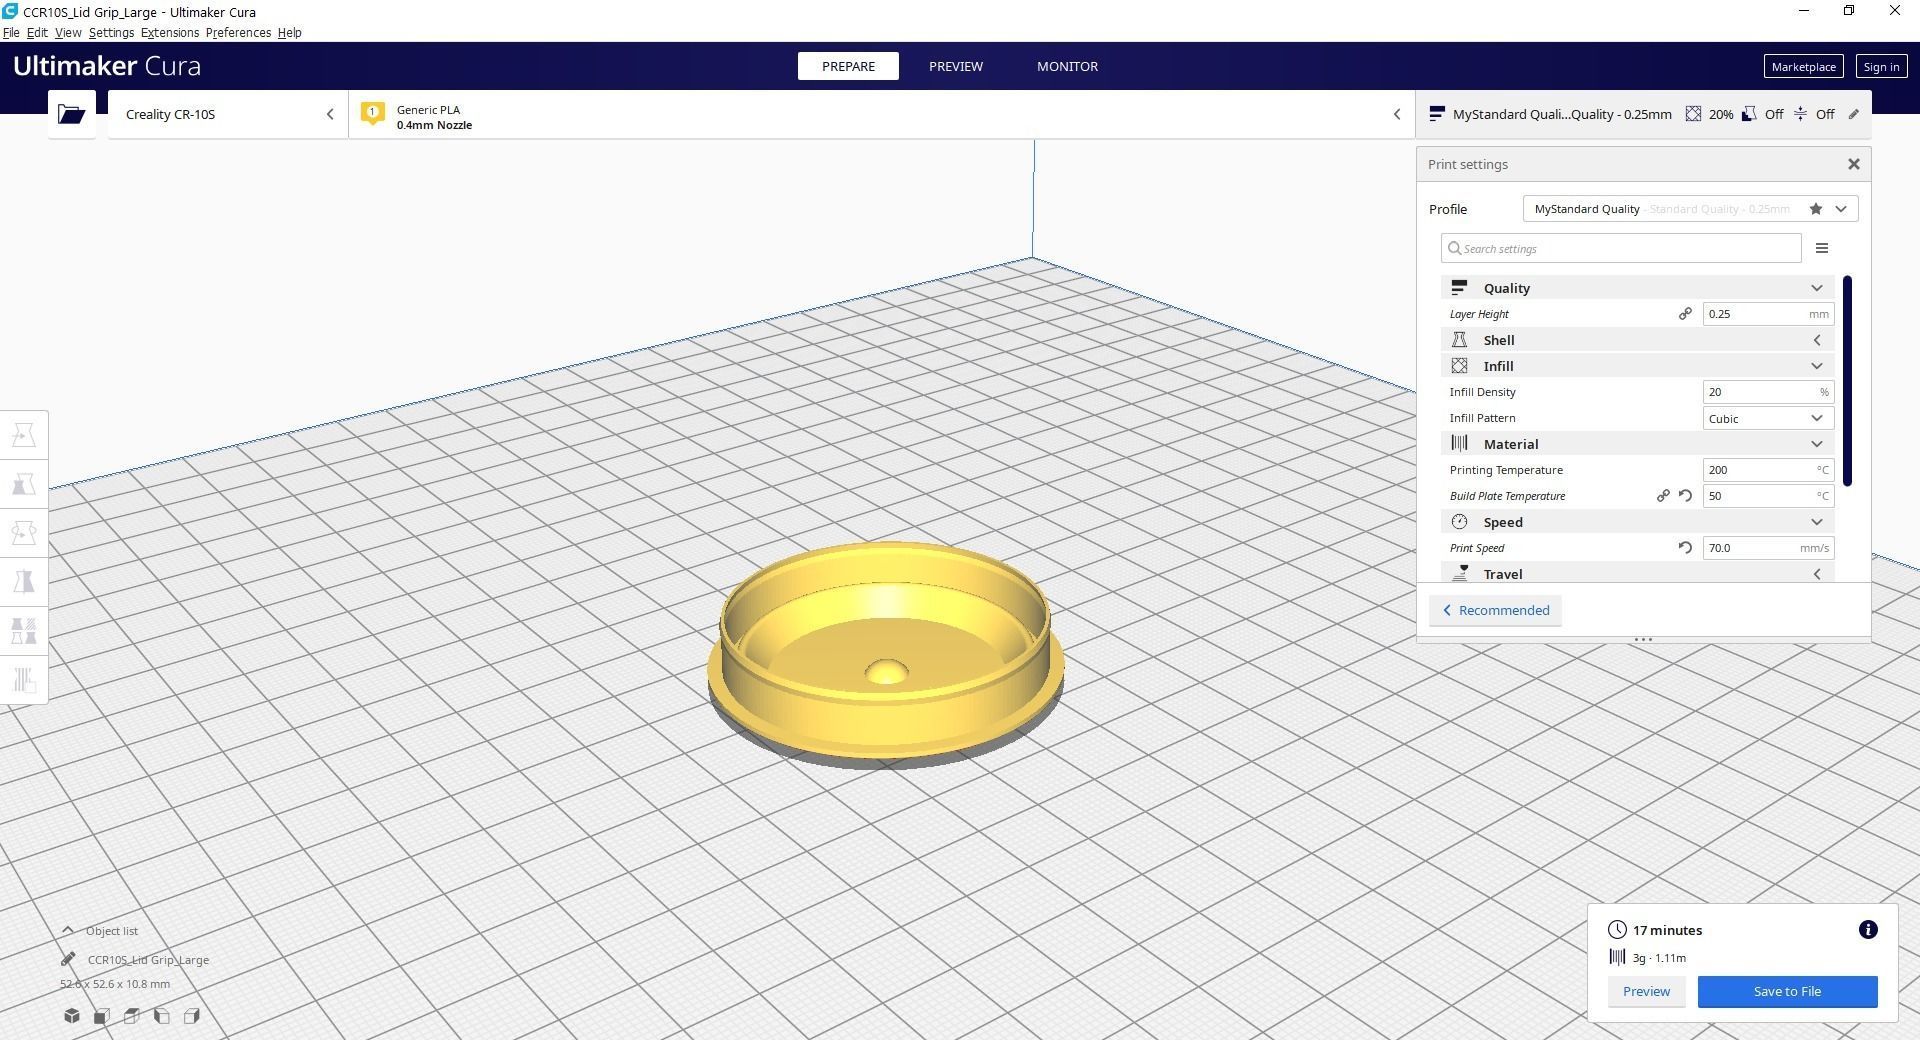
Task: Click the Print Speed value field
Action: (1768, 548)
